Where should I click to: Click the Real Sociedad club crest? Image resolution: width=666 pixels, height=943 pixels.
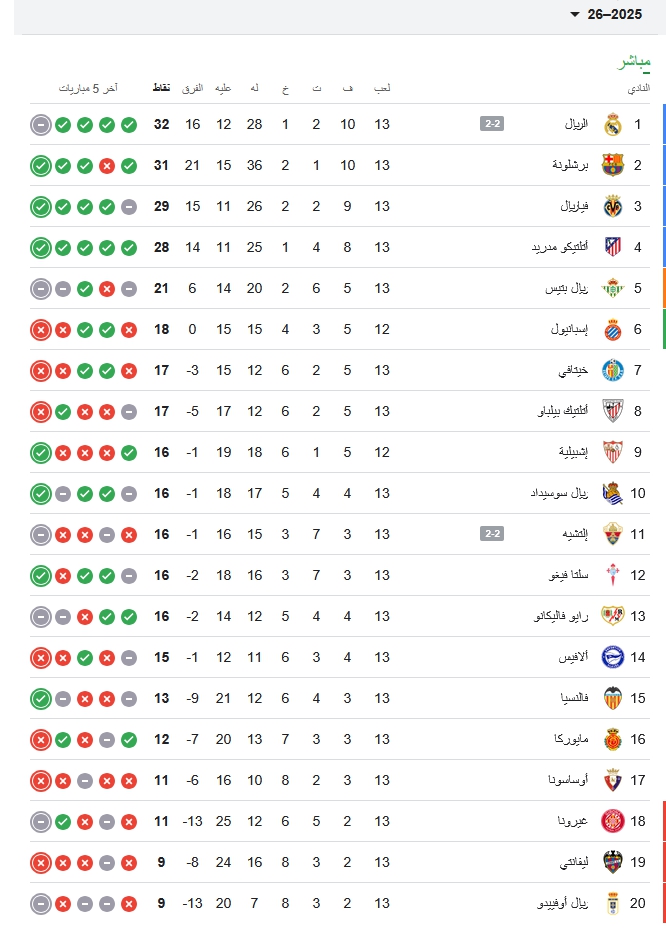(612, 493)
